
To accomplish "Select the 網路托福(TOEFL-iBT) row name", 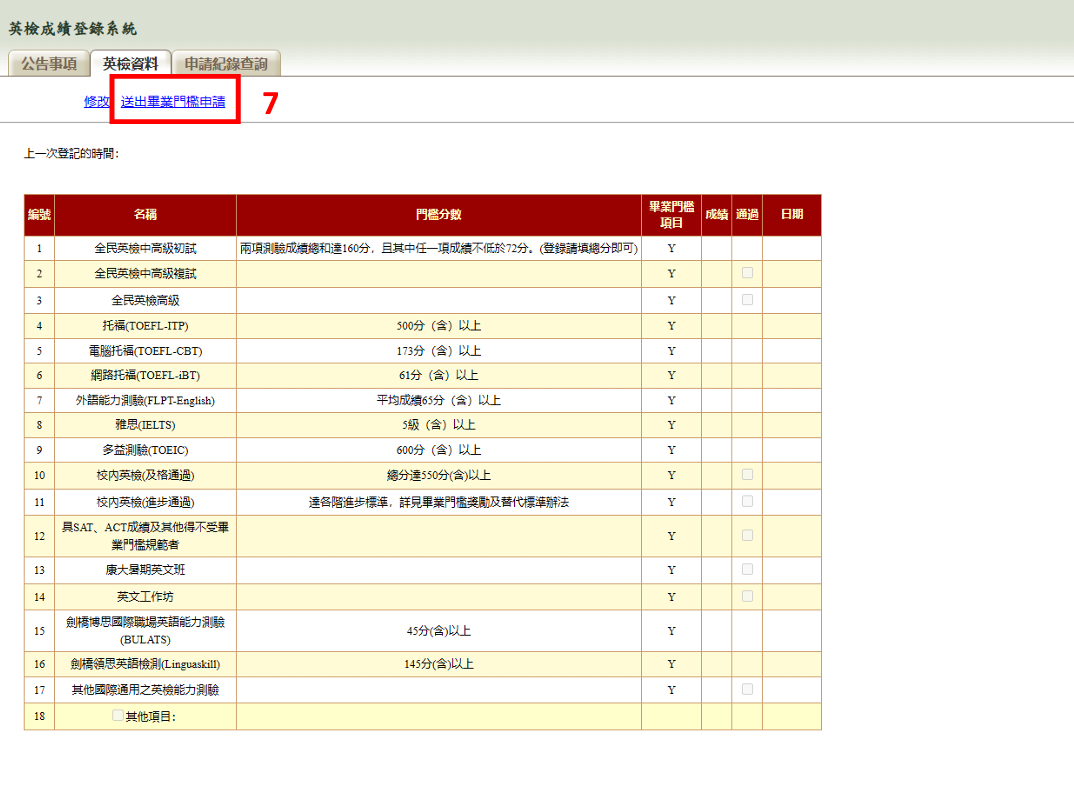I will click(x=145, y=375).
